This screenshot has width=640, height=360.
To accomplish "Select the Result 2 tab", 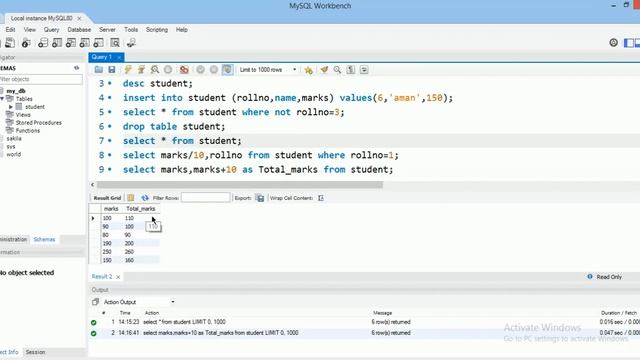I will pyautogui.click(x=102, y=277).
